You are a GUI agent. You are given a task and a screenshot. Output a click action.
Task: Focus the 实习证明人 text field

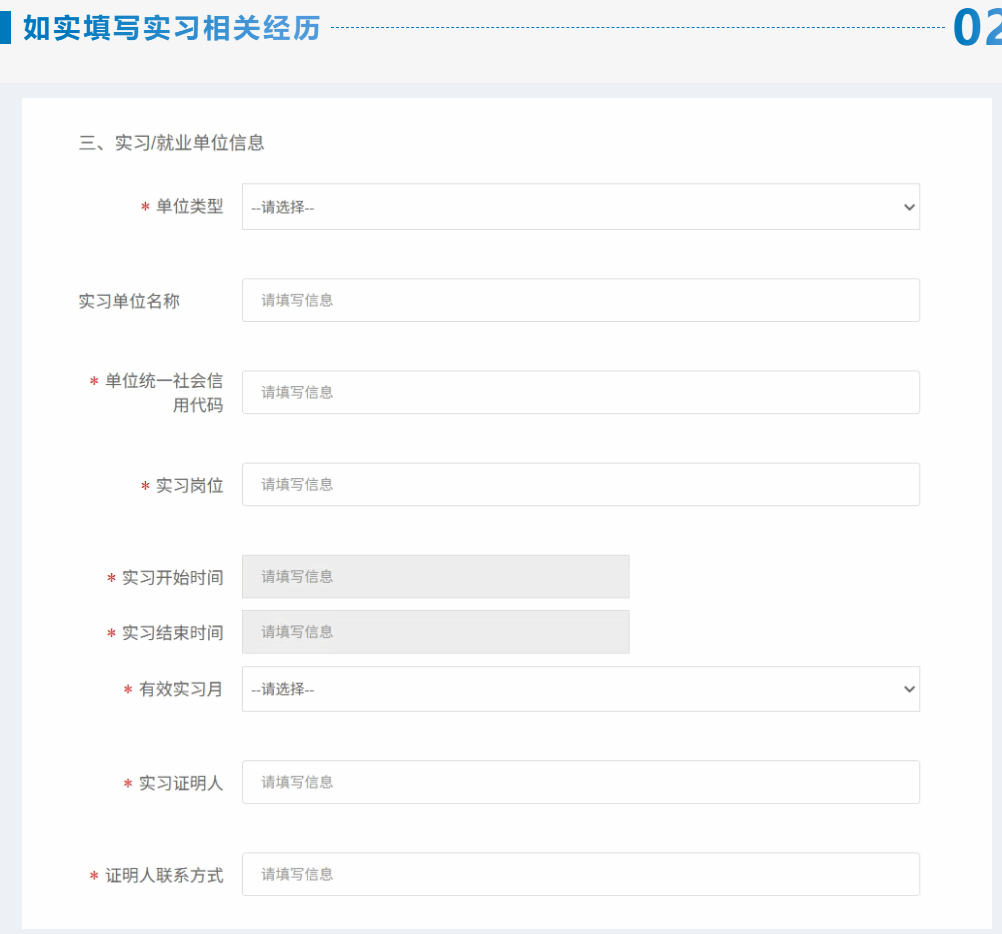(x=580, y=782)
